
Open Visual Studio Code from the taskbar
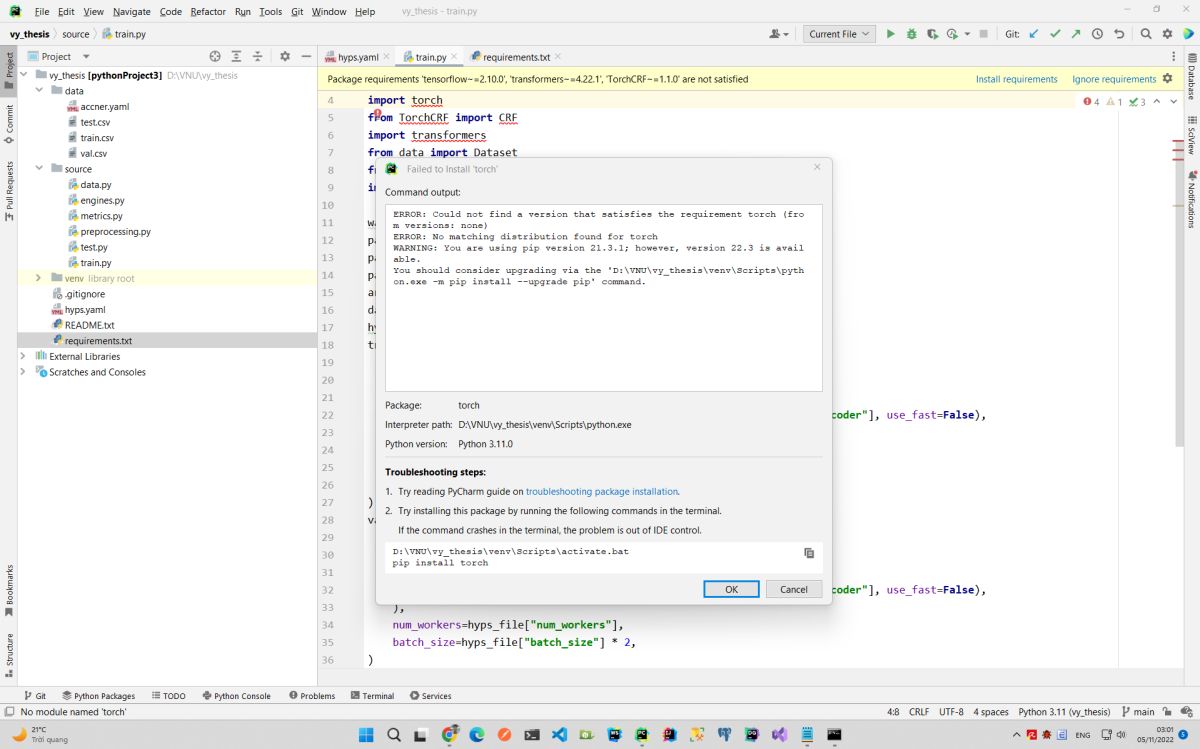[559, 734]
